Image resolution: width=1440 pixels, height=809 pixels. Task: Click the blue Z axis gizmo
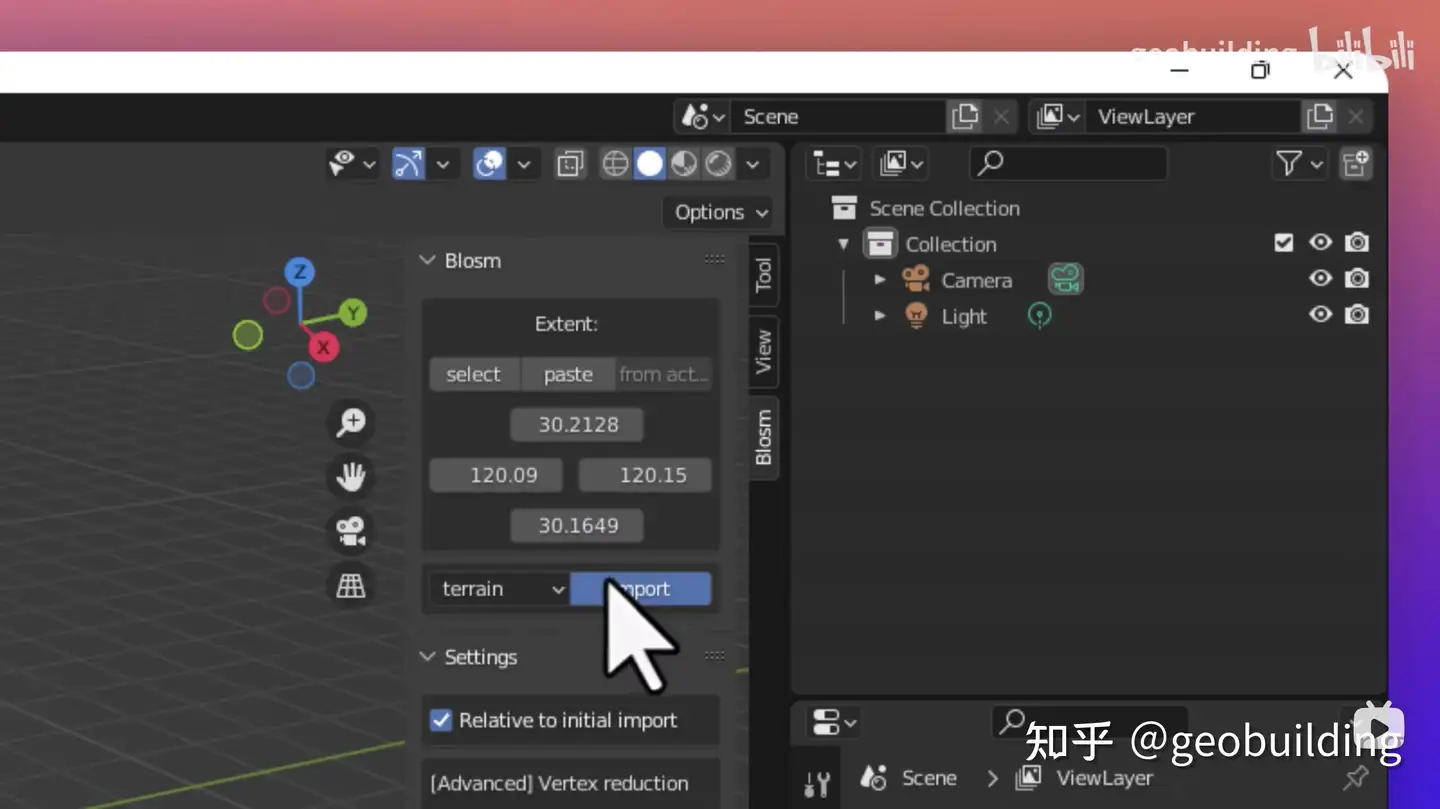click(299, 272)
